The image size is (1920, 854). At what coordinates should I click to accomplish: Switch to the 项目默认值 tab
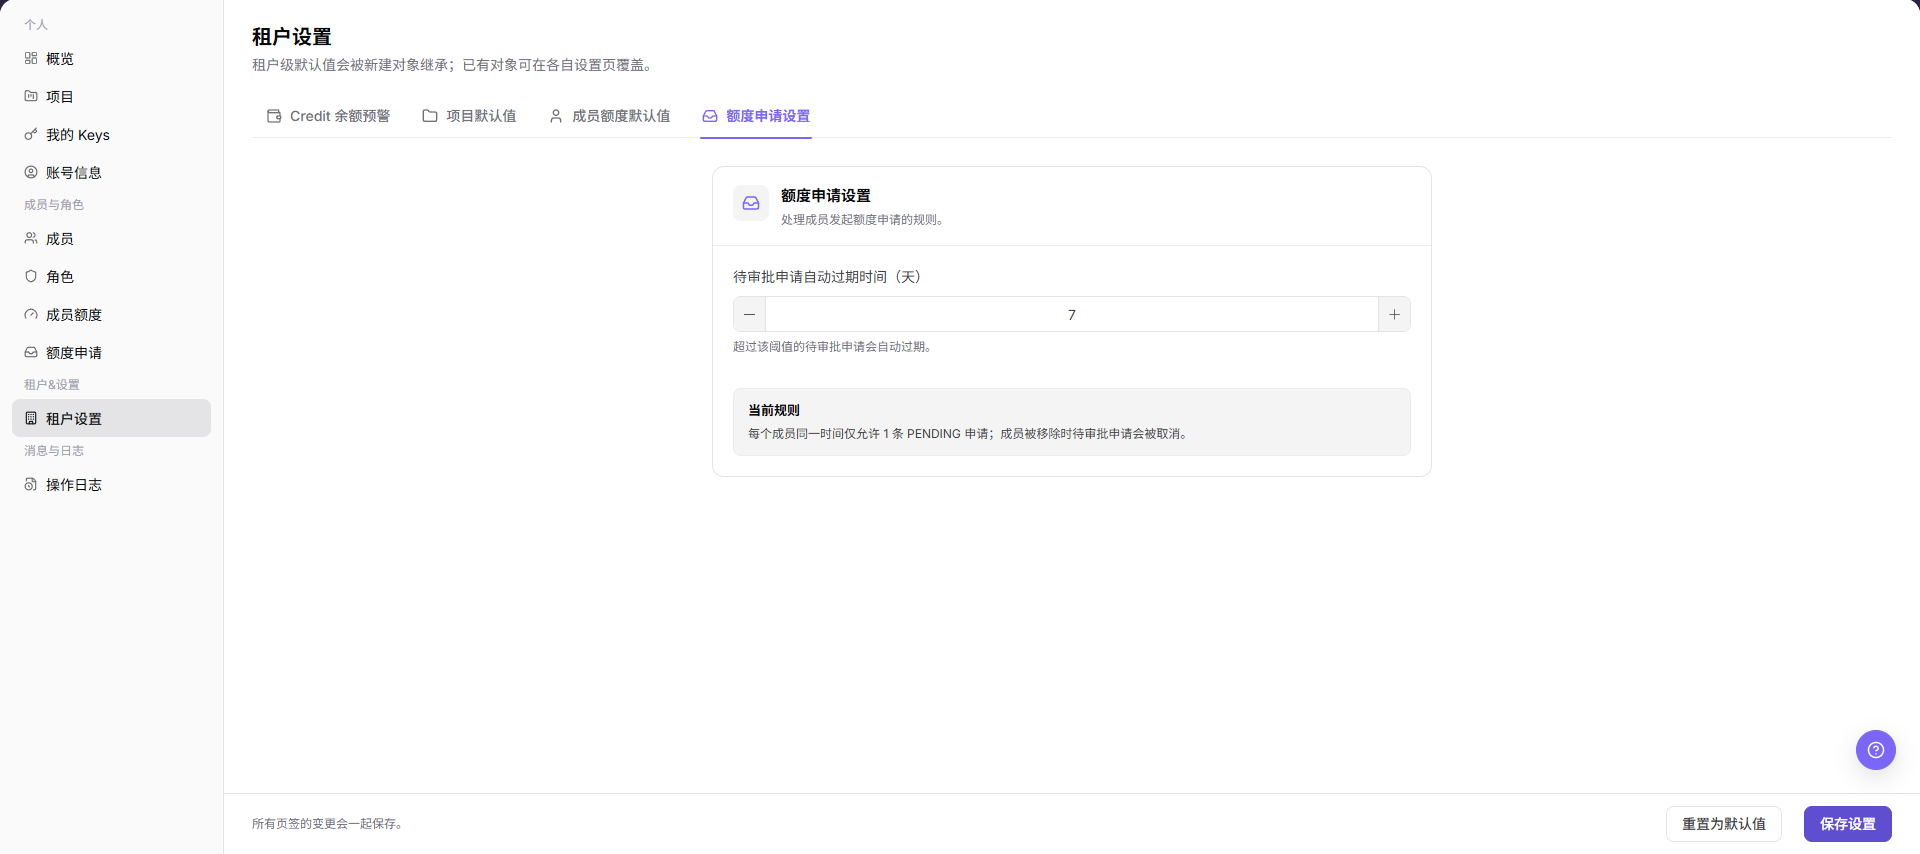469,116
